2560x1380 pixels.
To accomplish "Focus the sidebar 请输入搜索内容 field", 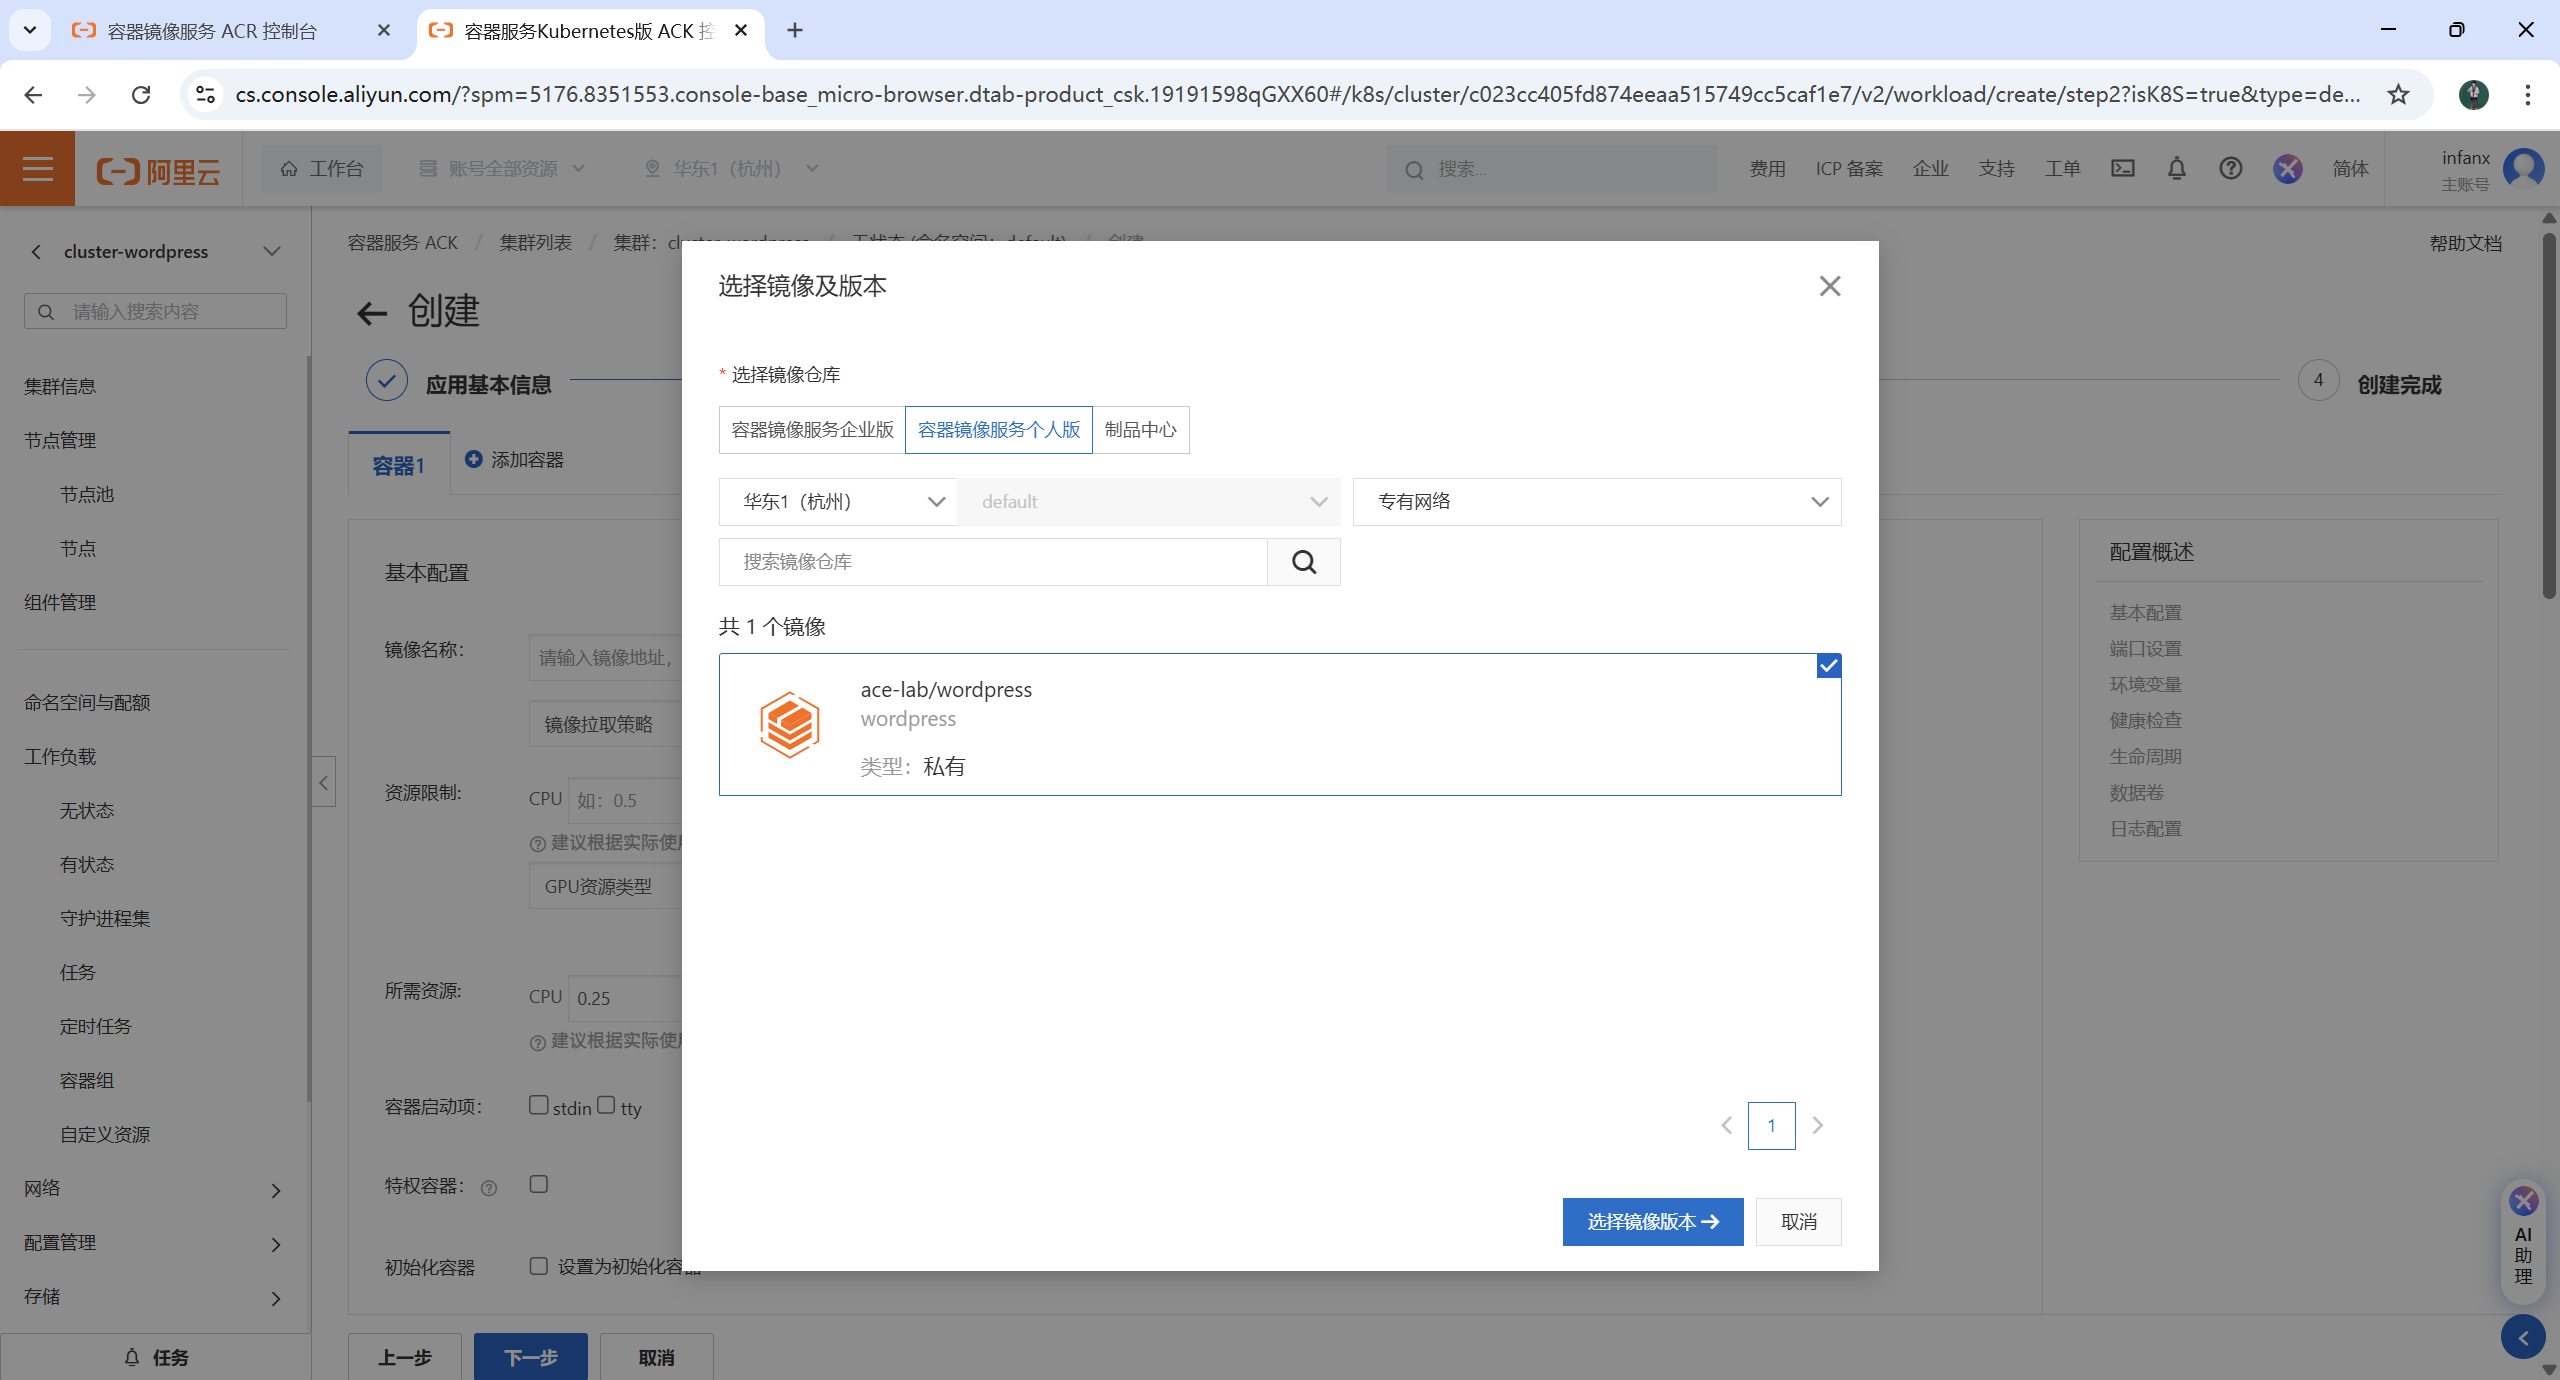I will click(155, 312).
